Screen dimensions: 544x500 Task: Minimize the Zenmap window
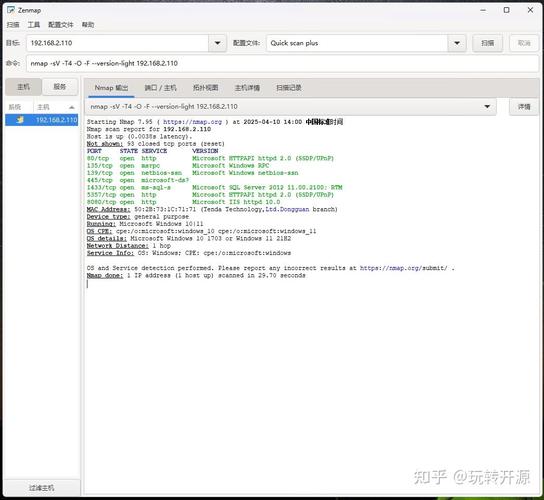click(483, 10)
